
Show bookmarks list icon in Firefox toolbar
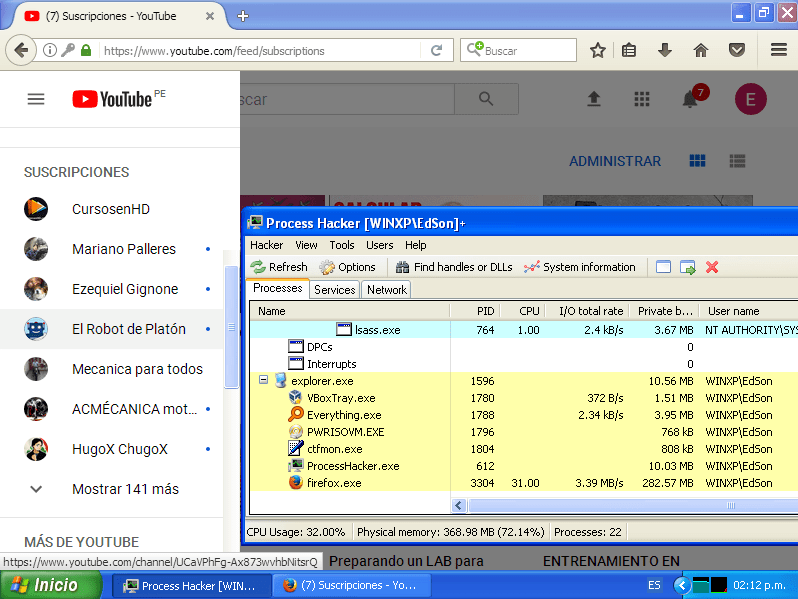[629, 50]
